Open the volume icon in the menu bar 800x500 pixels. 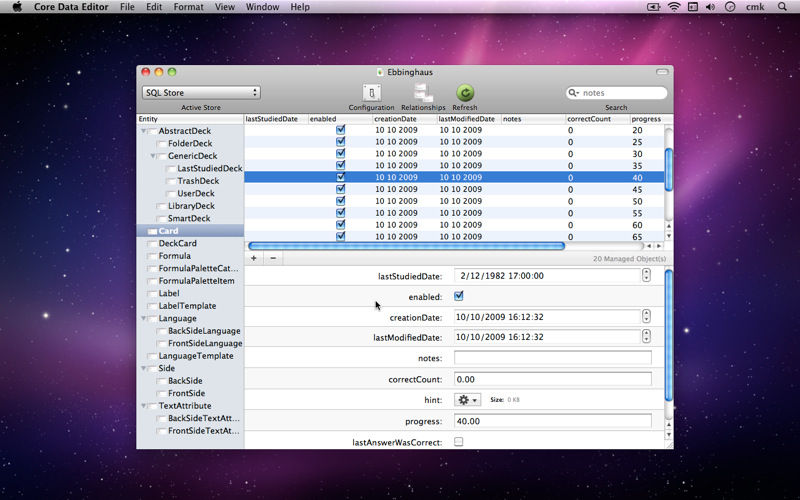pos(710,7)
